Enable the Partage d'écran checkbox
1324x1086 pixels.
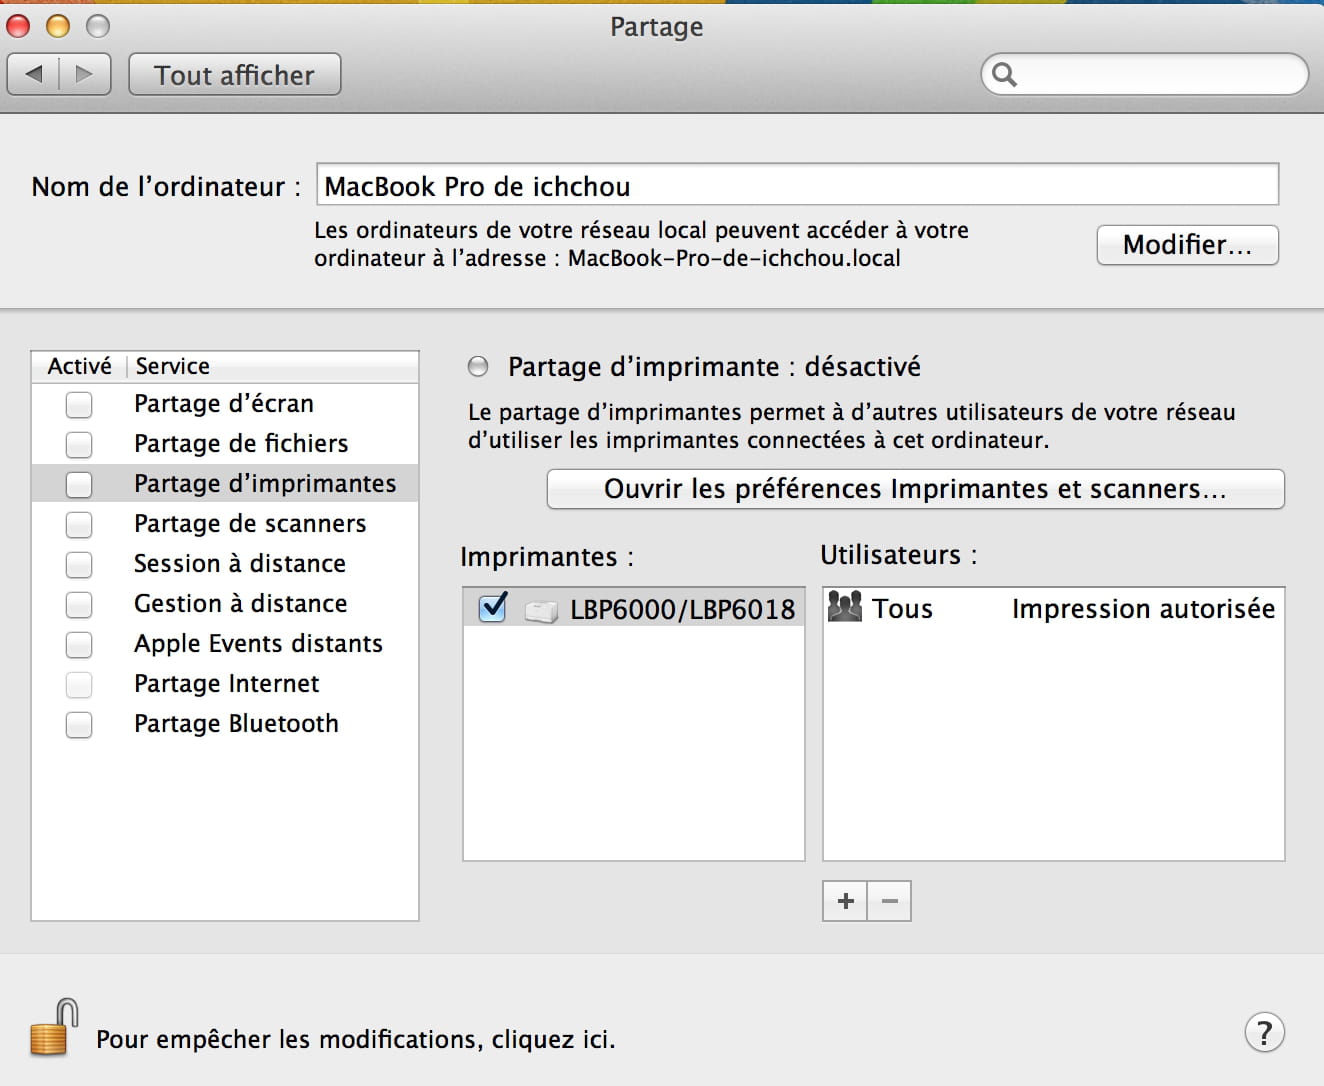(x=78, y=404)
